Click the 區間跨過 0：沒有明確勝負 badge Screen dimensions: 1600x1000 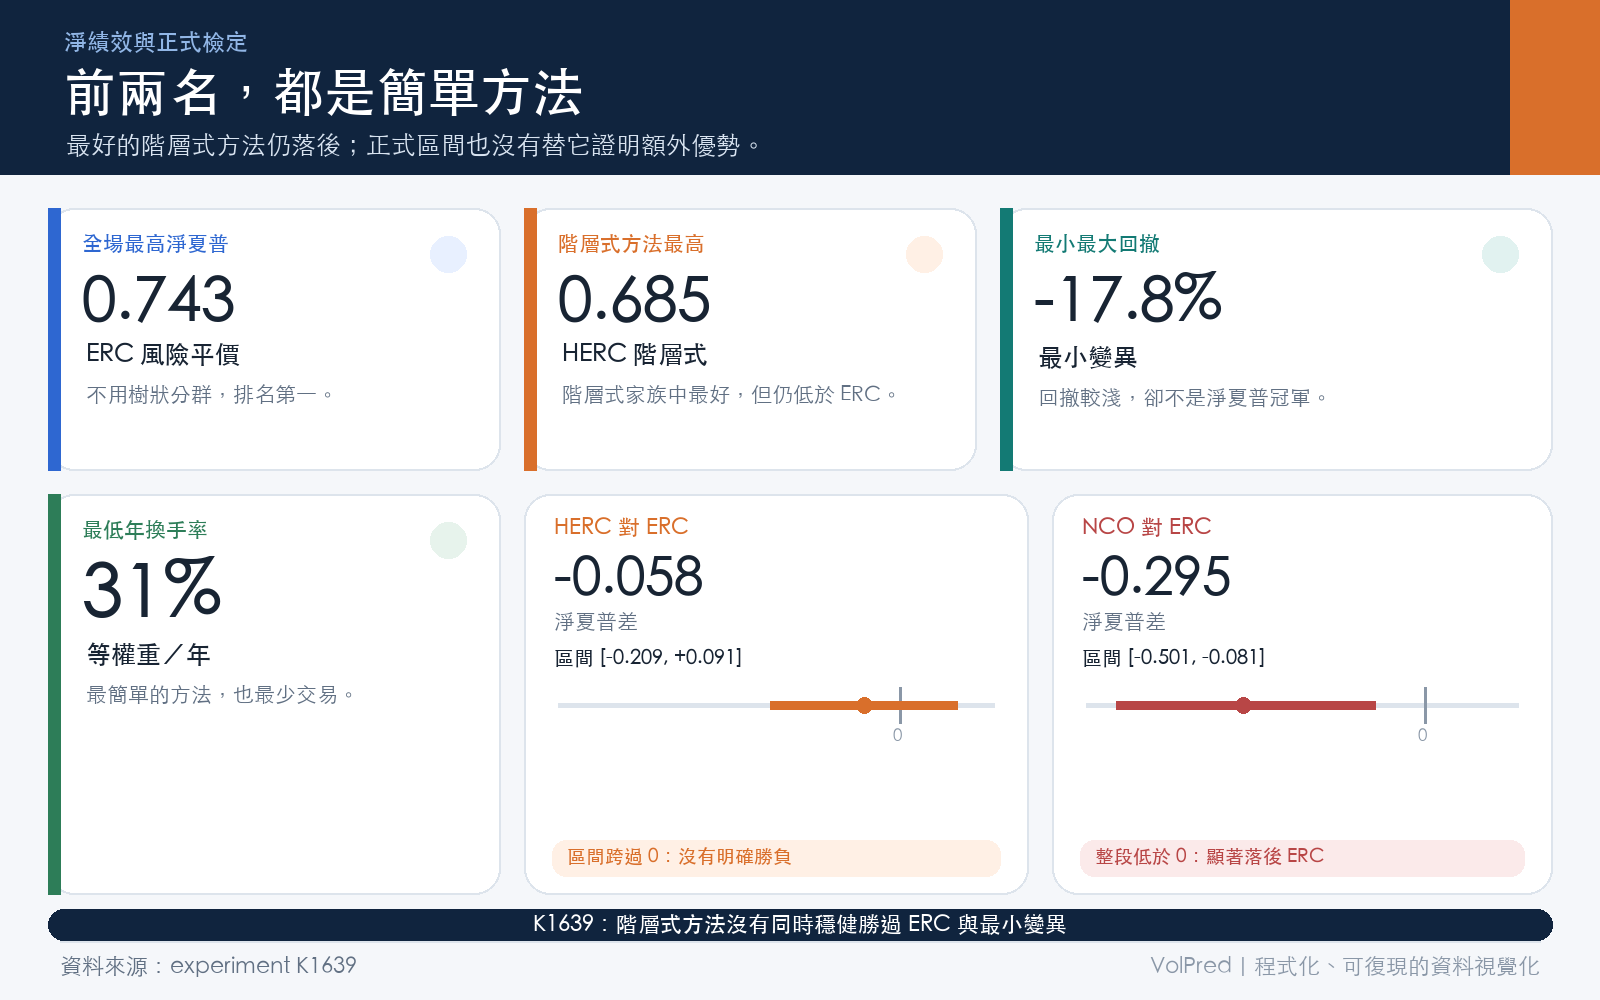pyautogui.click(x=776, y=857)
